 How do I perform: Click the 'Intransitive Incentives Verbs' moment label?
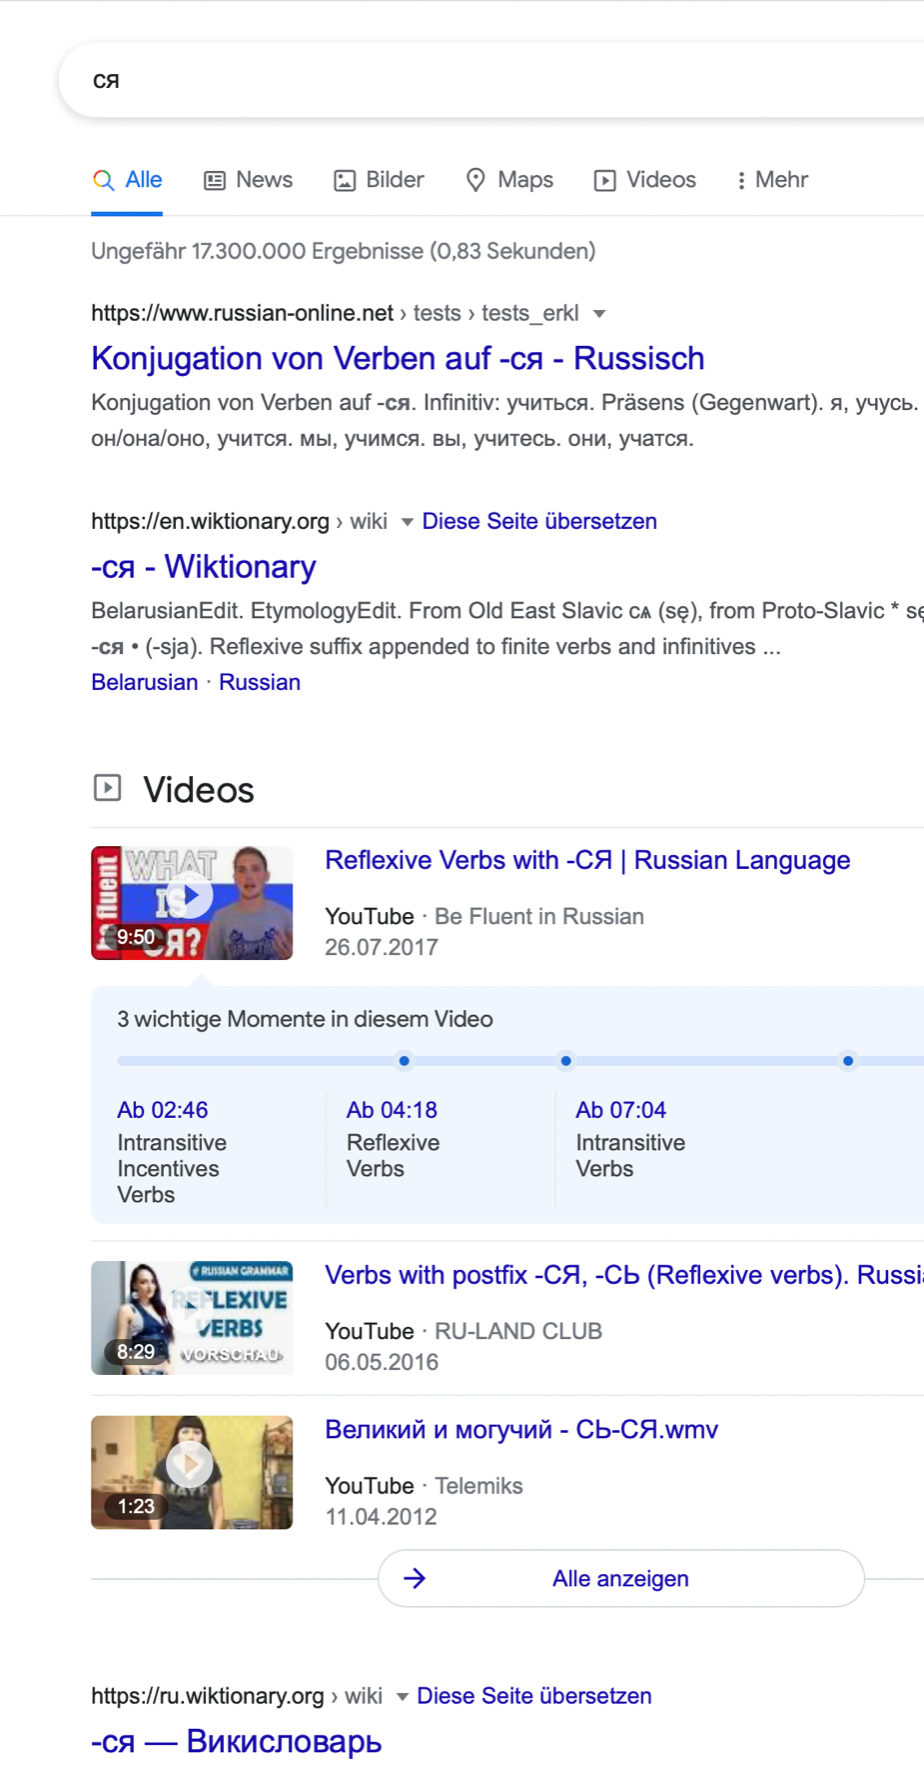pos(172,1168)
